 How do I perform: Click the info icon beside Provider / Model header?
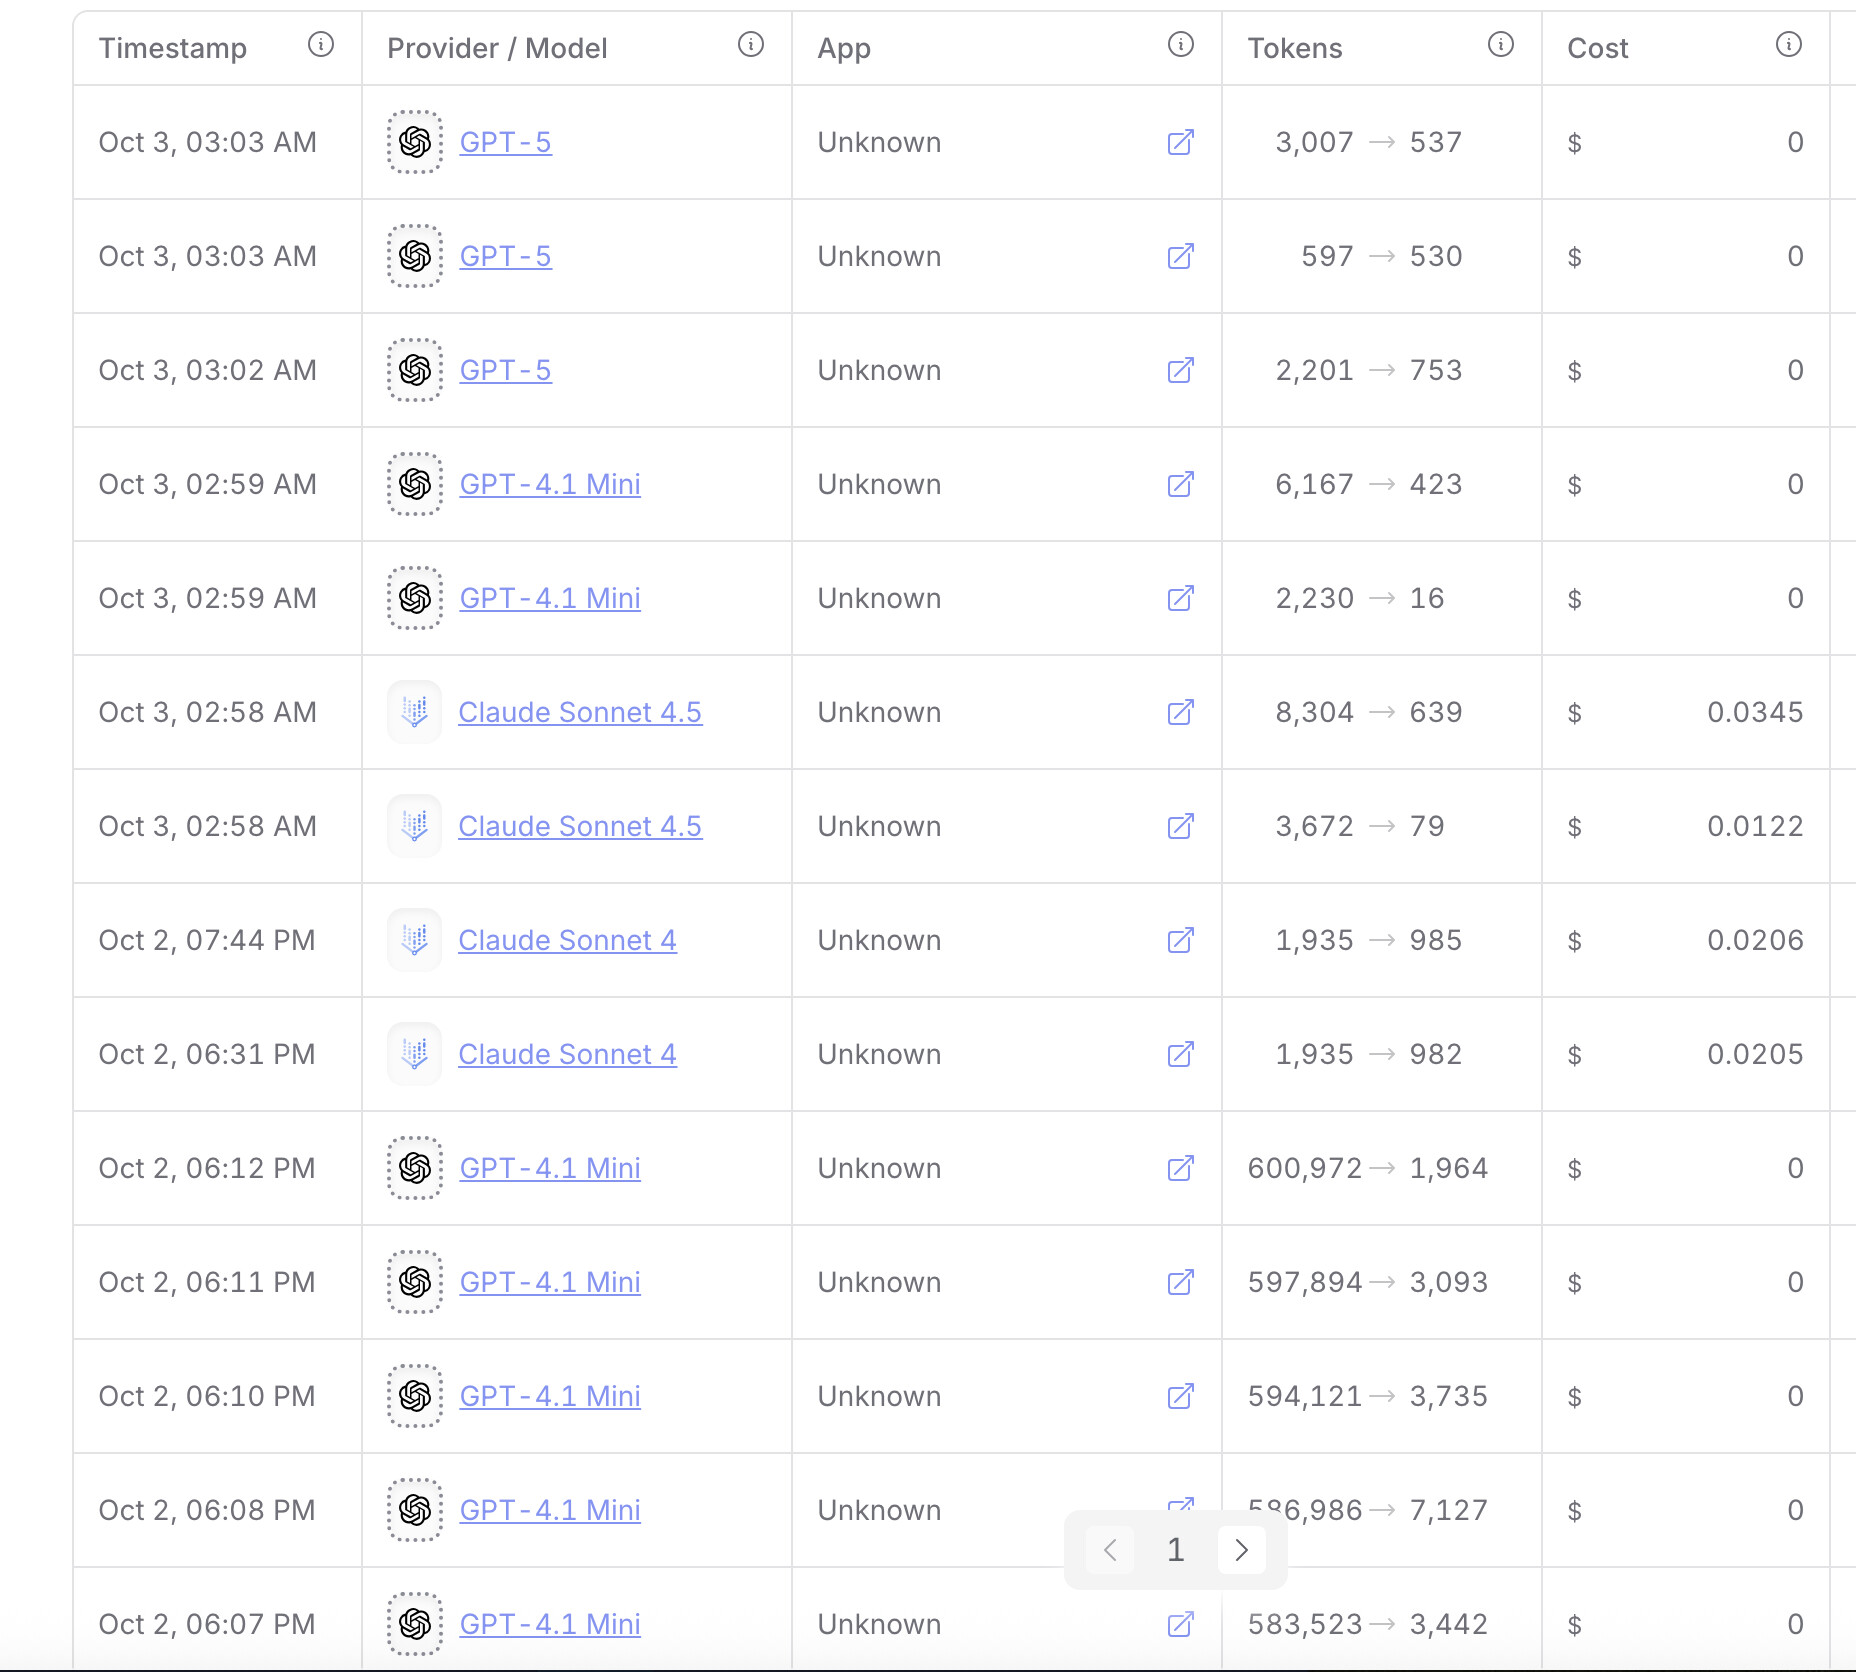(x=750, y=45)
